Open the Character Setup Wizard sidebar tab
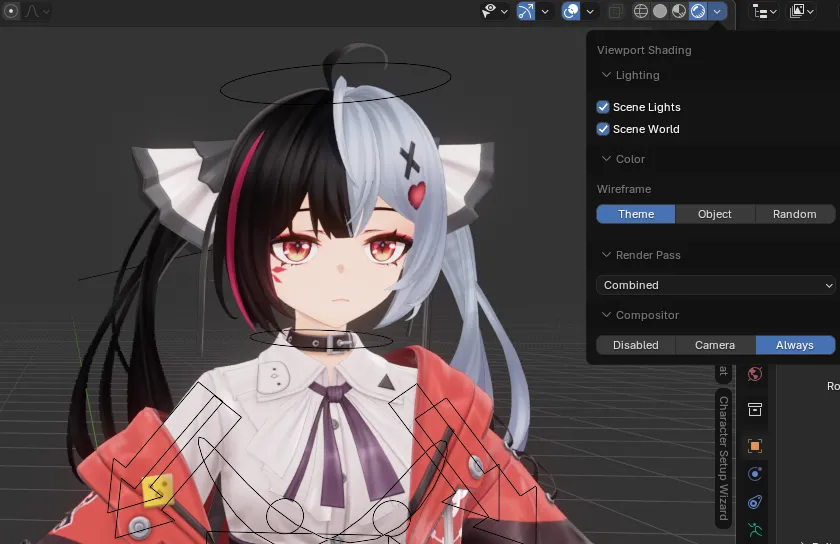Screen dimensions: 840x544 click(723, 459)
